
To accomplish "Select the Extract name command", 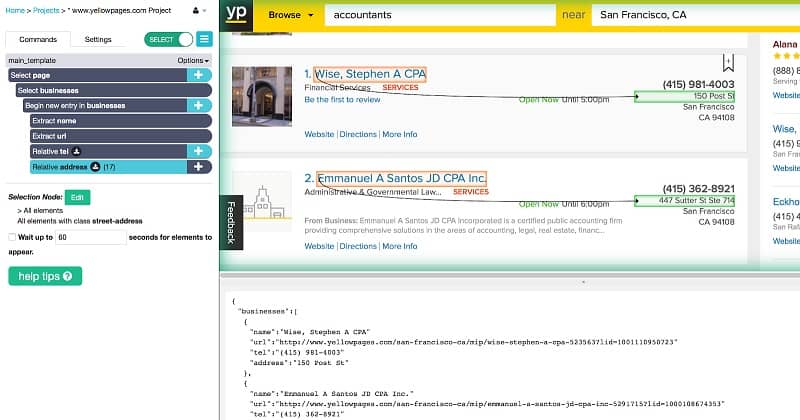I will (120, 121).
